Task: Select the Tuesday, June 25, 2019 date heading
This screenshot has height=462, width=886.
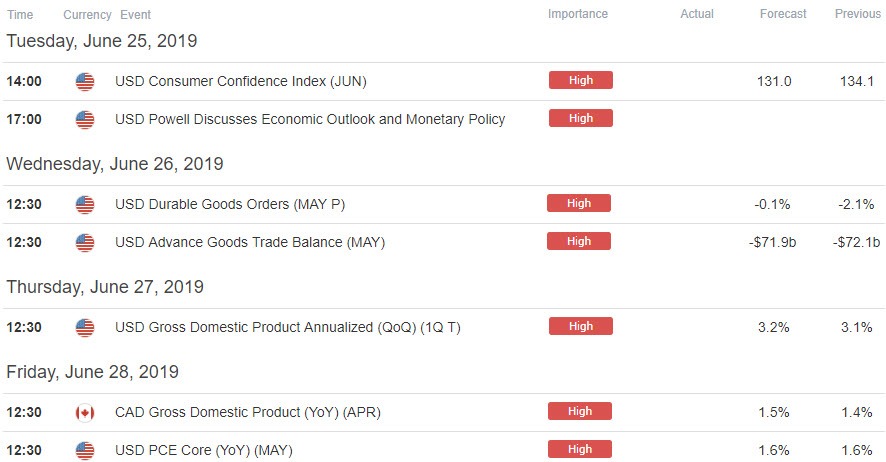Action: pos(102,41)
